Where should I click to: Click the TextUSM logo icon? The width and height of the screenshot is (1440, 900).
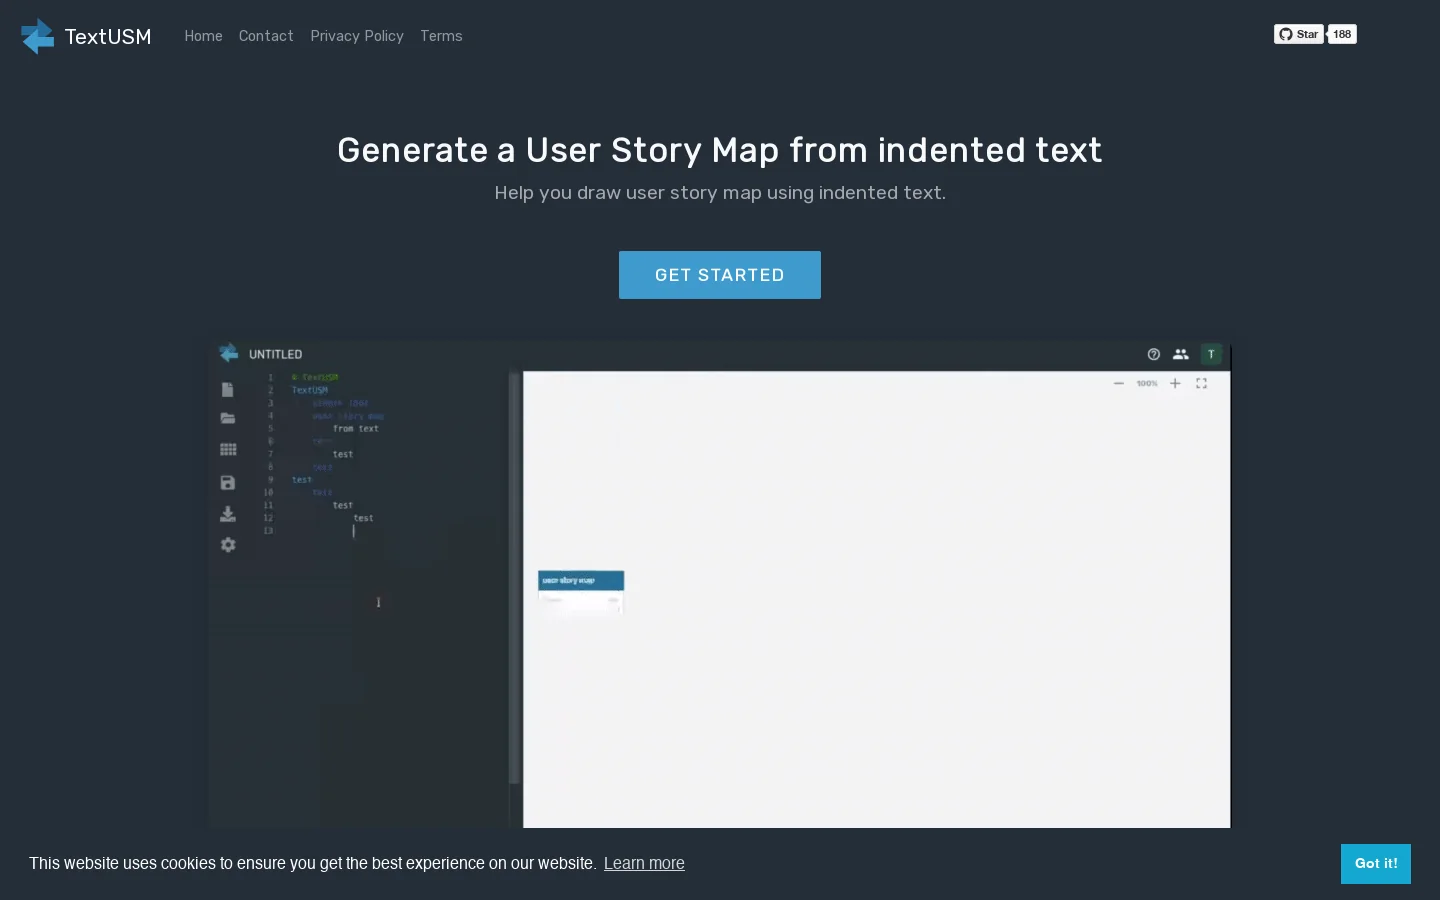click(37, 36)
